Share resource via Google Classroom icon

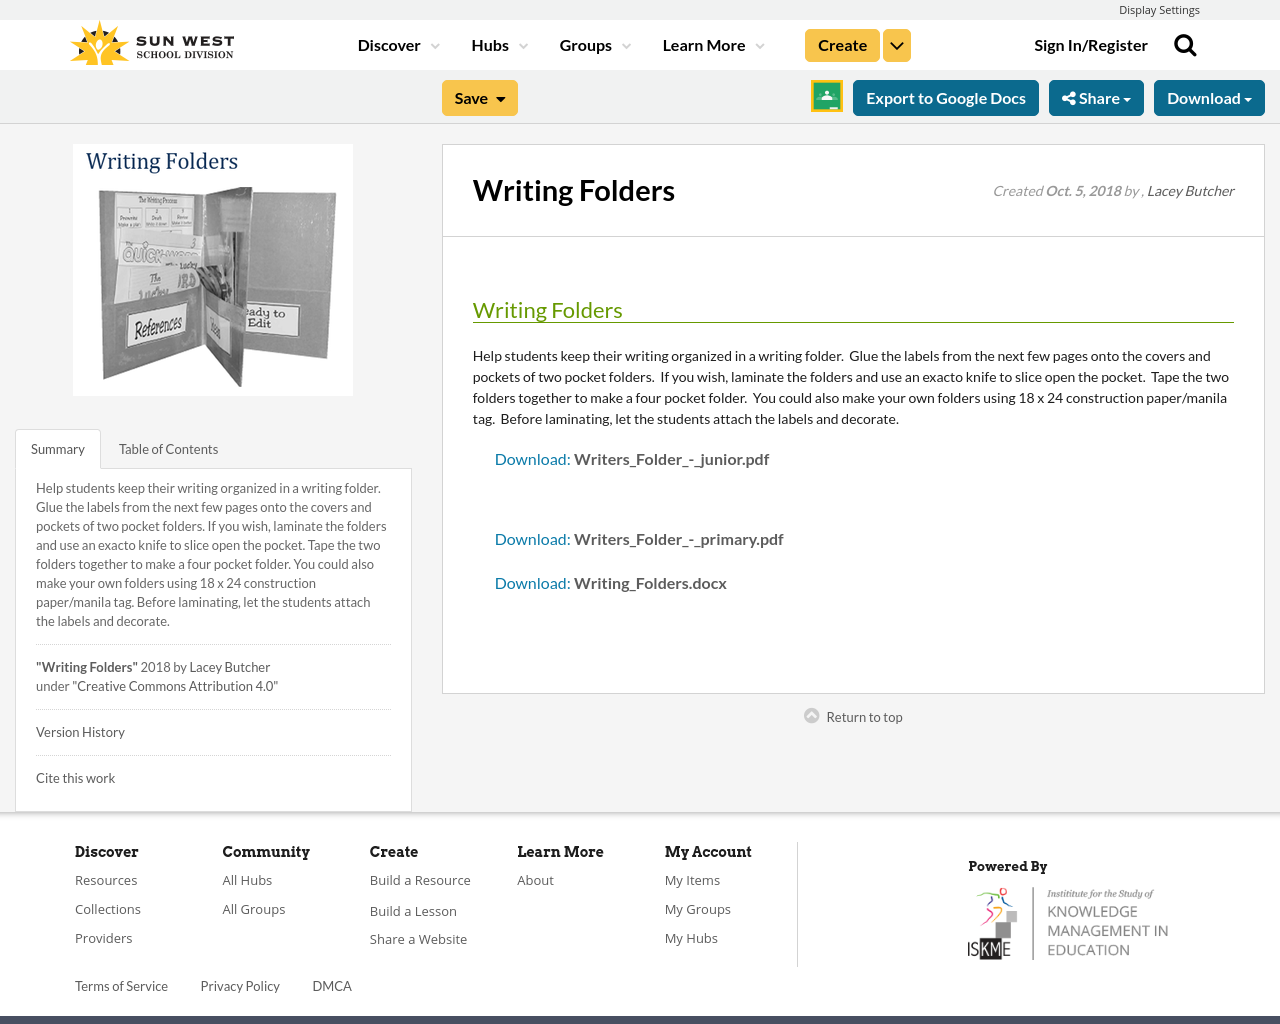(x=826, y=95)
